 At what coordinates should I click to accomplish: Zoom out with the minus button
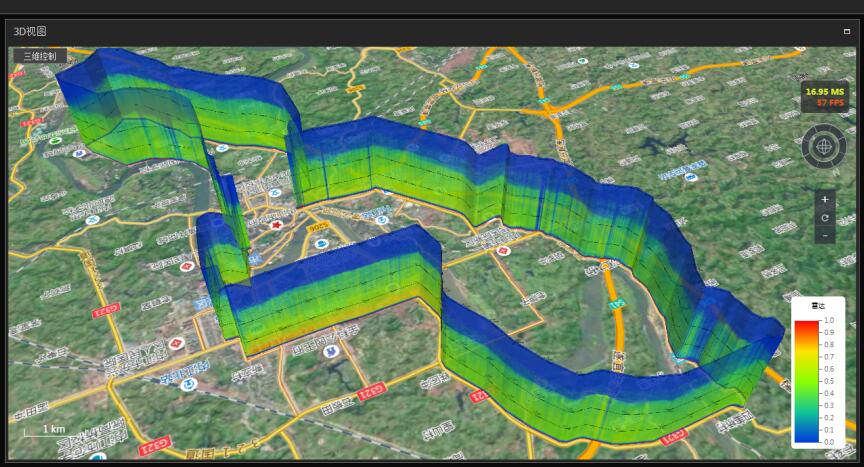(x=824, y=235)
